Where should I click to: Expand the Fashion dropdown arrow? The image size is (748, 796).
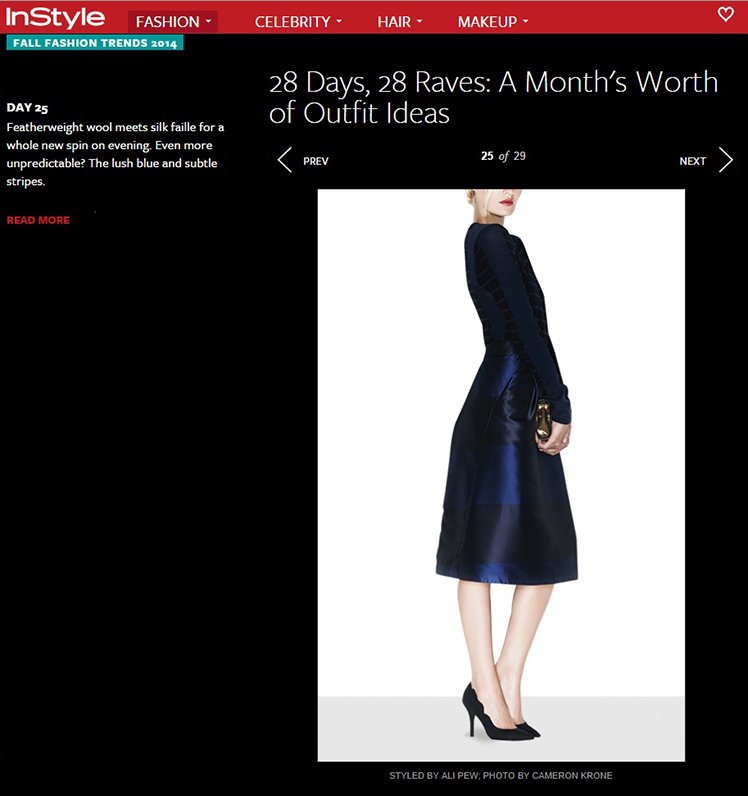click(x=208, y=21)
